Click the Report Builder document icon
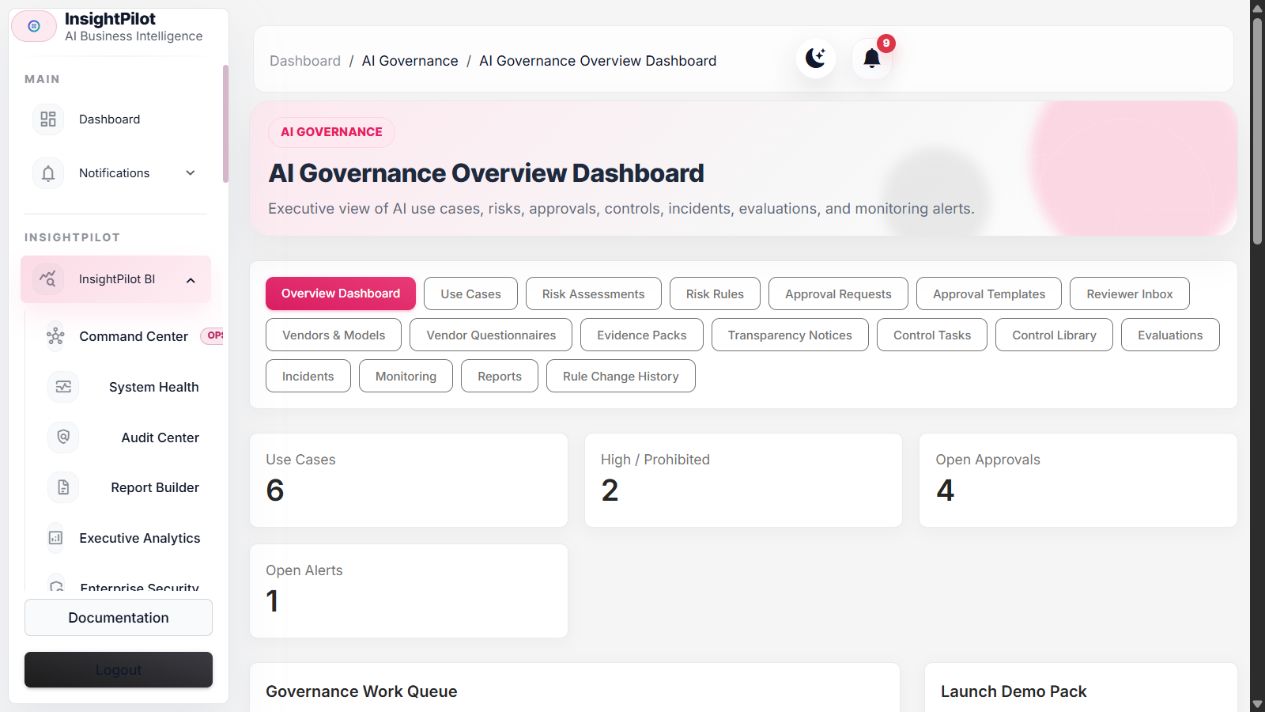Screen dimensions: 1265x712 tap(63, 487)
